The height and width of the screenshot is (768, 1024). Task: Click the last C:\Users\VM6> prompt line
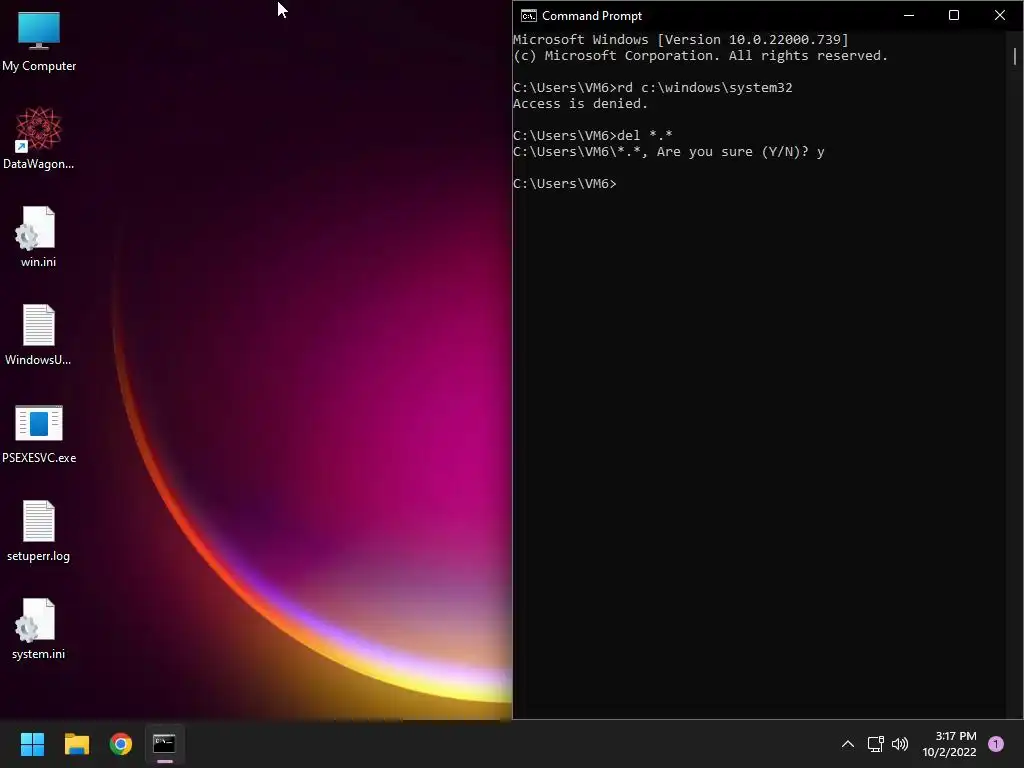click(x=565, y=184)
